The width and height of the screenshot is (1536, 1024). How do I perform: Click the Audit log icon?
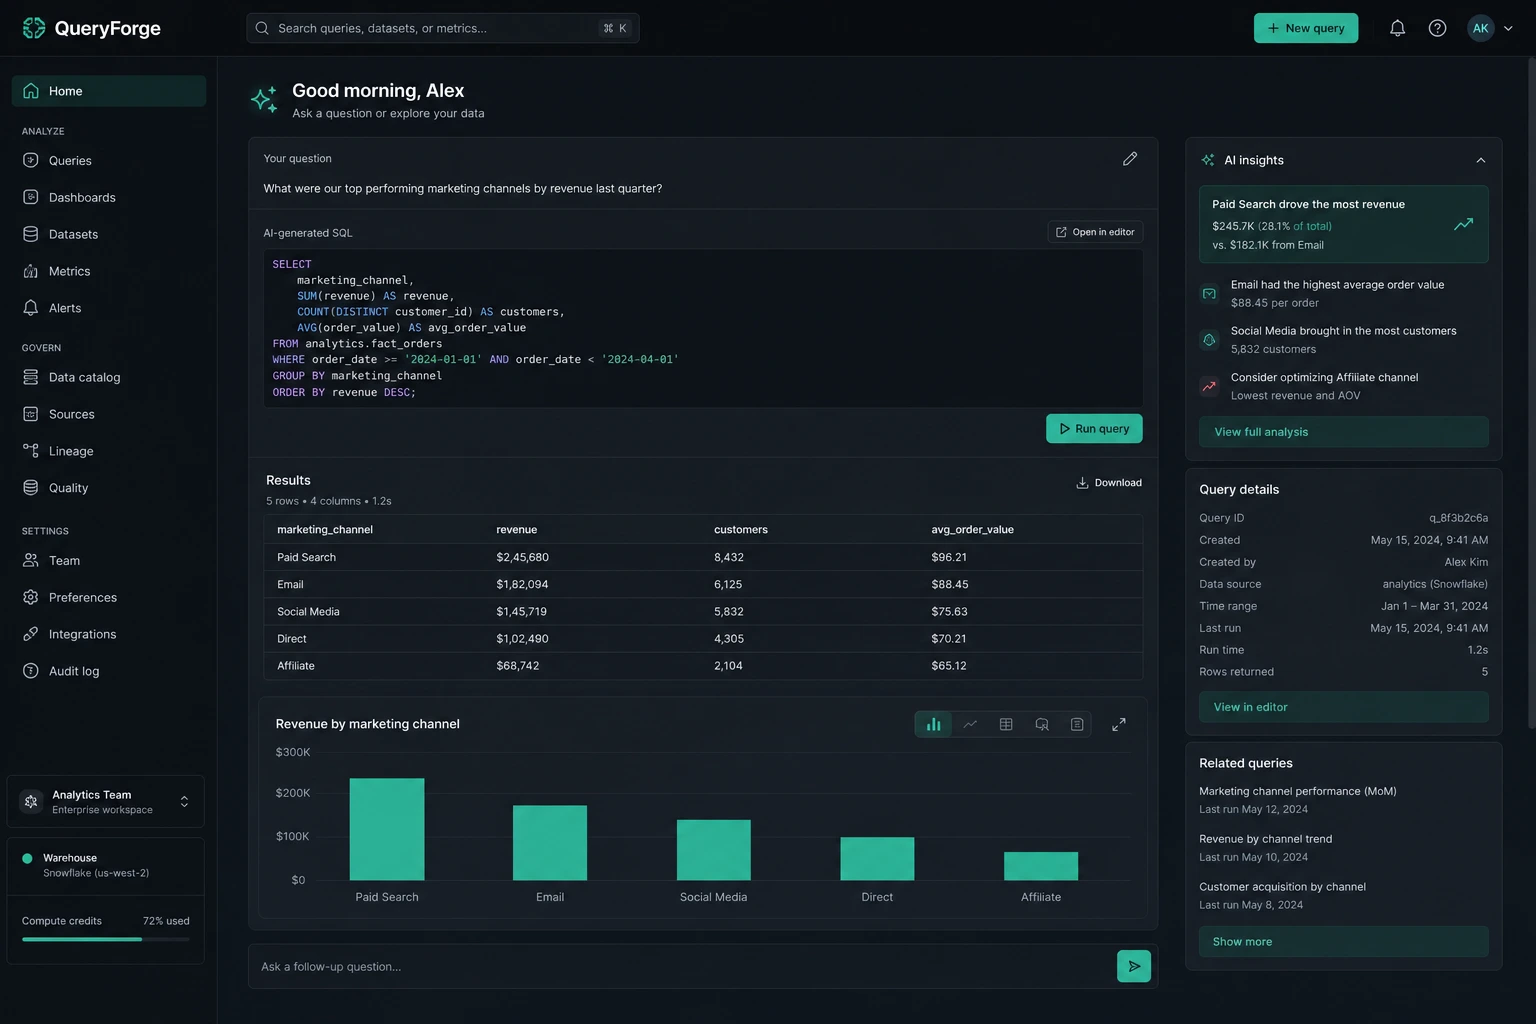[x=31, y=671]
